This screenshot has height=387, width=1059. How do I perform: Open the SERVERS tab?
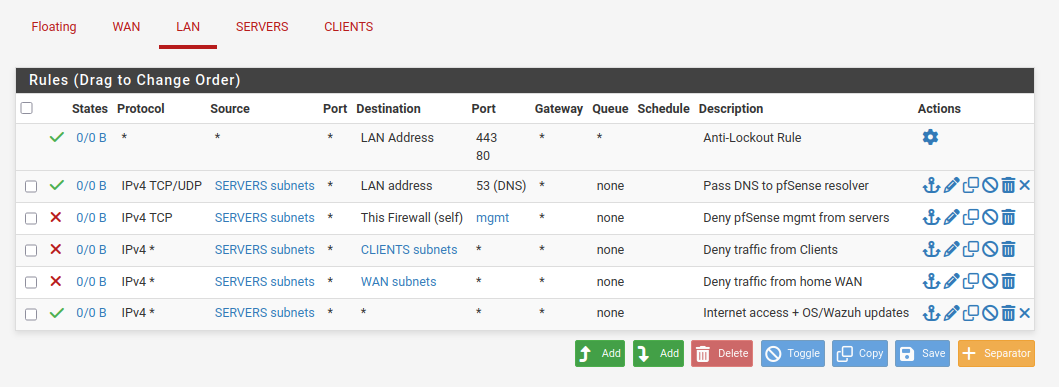262,27
